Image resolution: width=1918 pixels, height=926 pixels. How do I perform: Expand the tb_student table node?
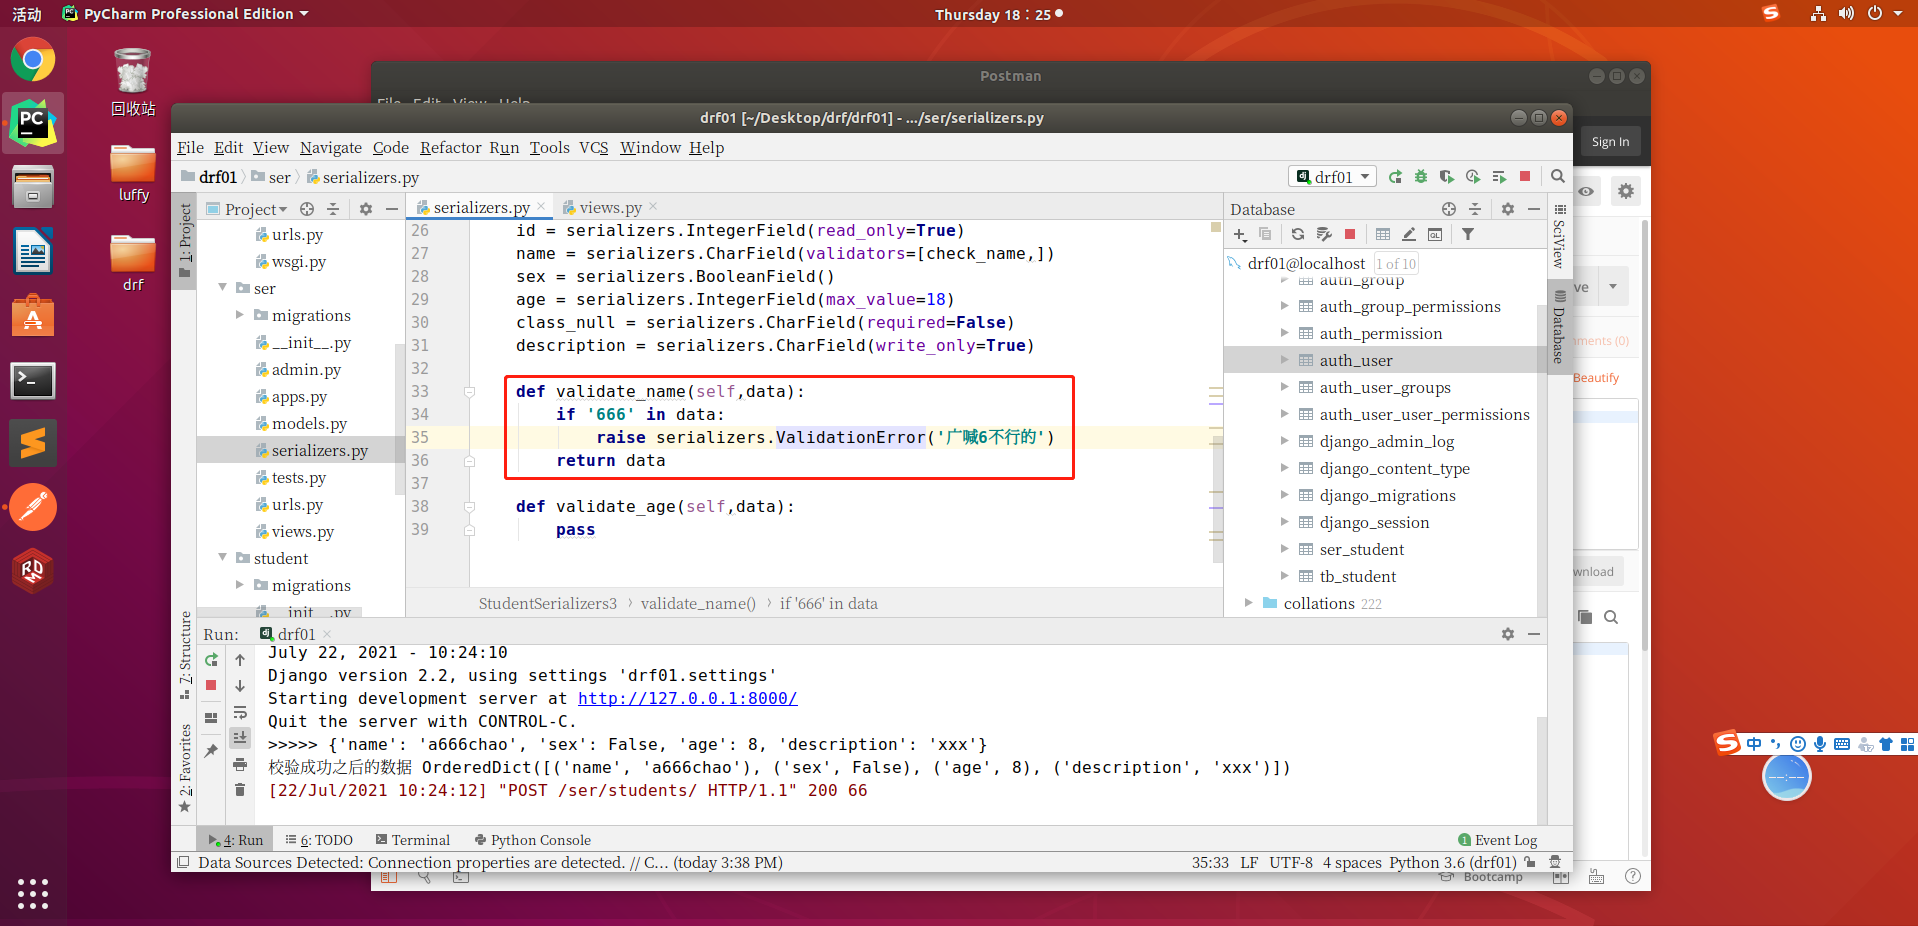(1285, 576)
